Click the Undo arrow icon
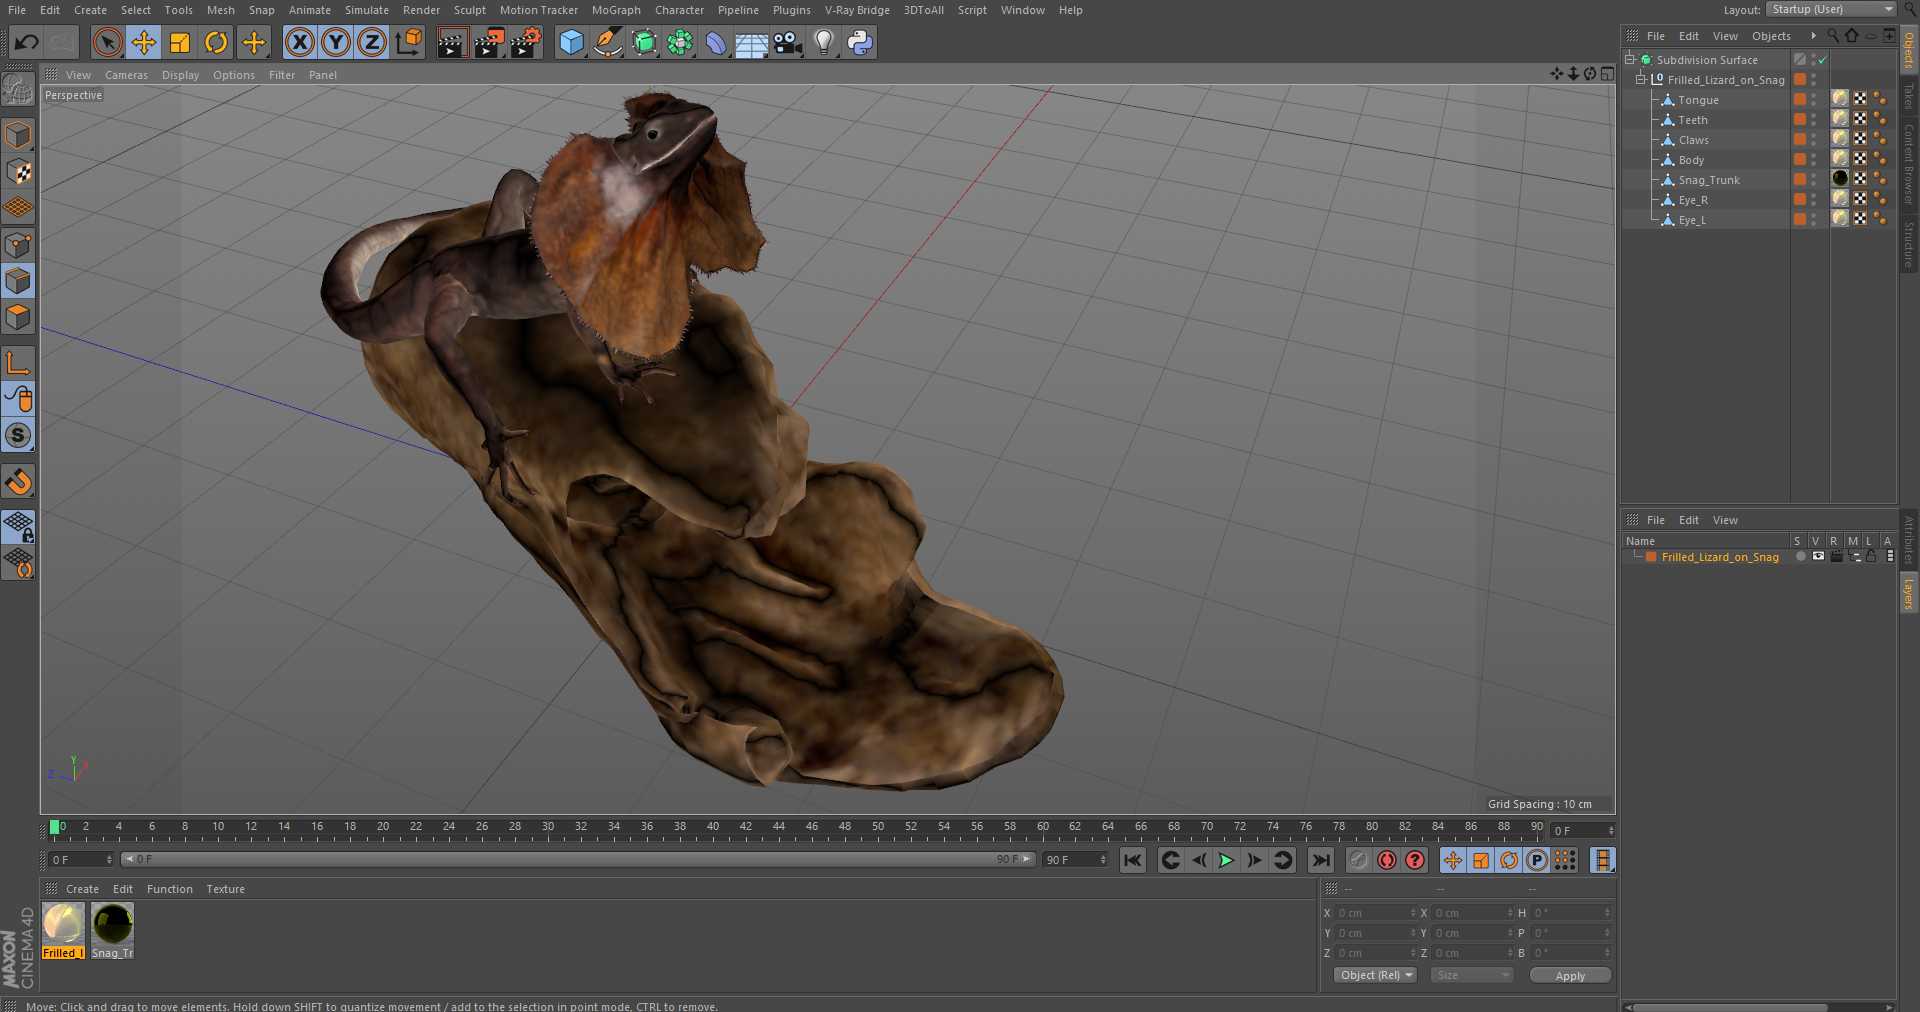 pyautogui.click(x=27, y=42)
